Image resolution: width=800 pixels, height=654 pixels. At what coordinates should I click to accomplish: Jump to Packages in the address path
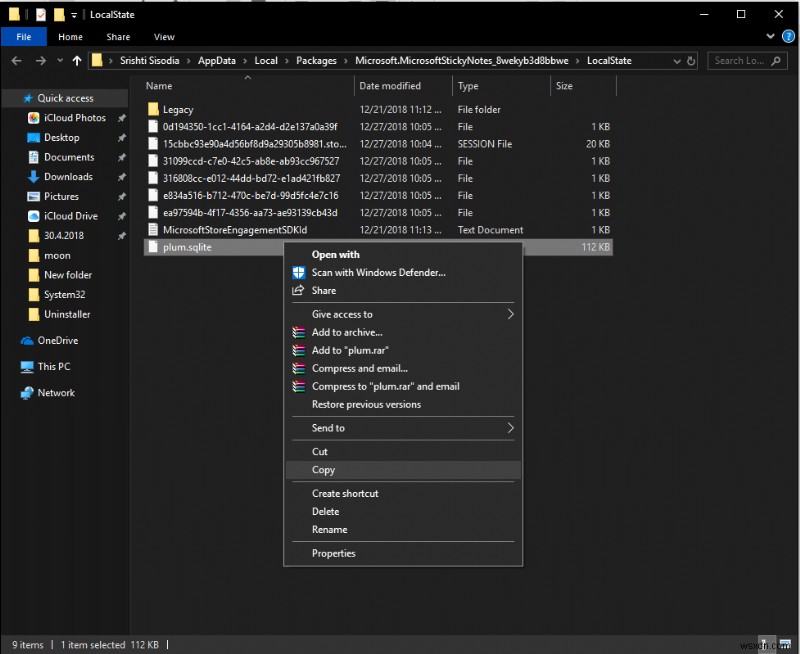[316, 61]
